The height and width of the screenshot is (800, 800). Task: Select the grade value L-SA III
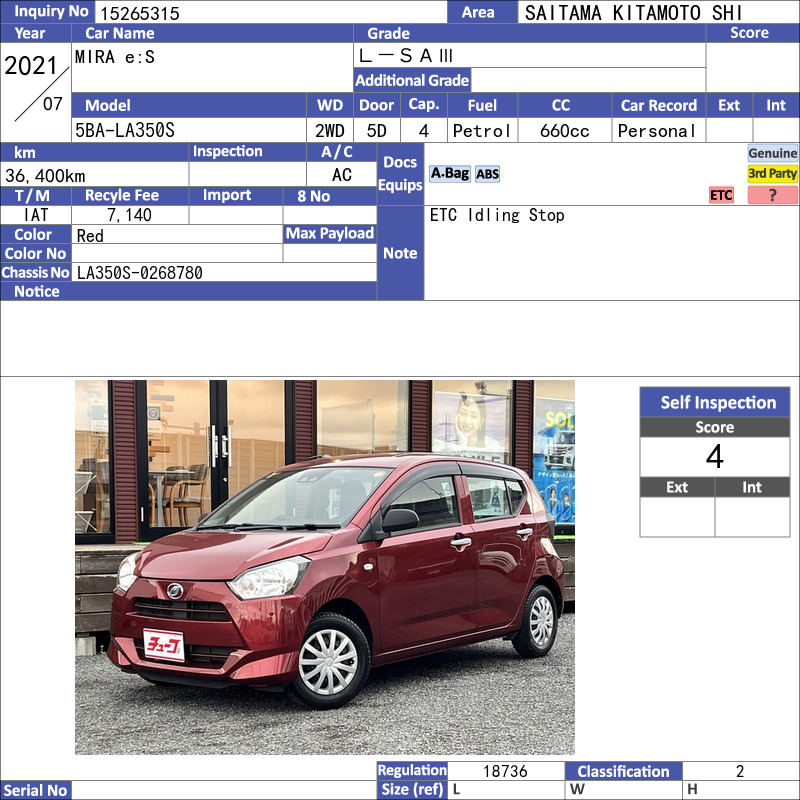coord(406,56)
